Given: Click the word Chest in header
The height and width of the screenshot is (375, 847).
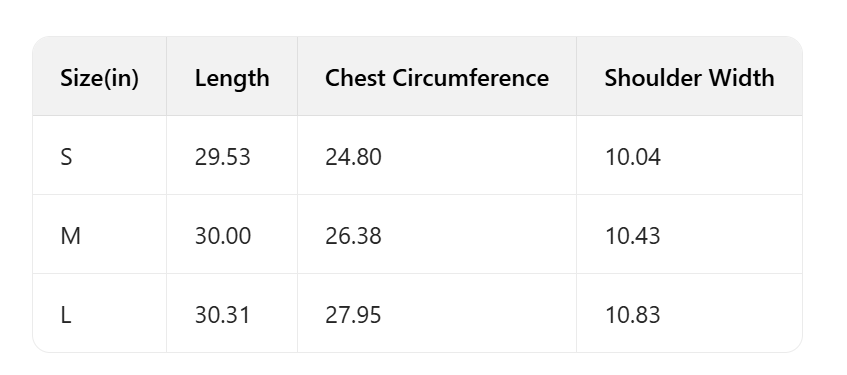Looking at the screenshot, I should point(355,78).
